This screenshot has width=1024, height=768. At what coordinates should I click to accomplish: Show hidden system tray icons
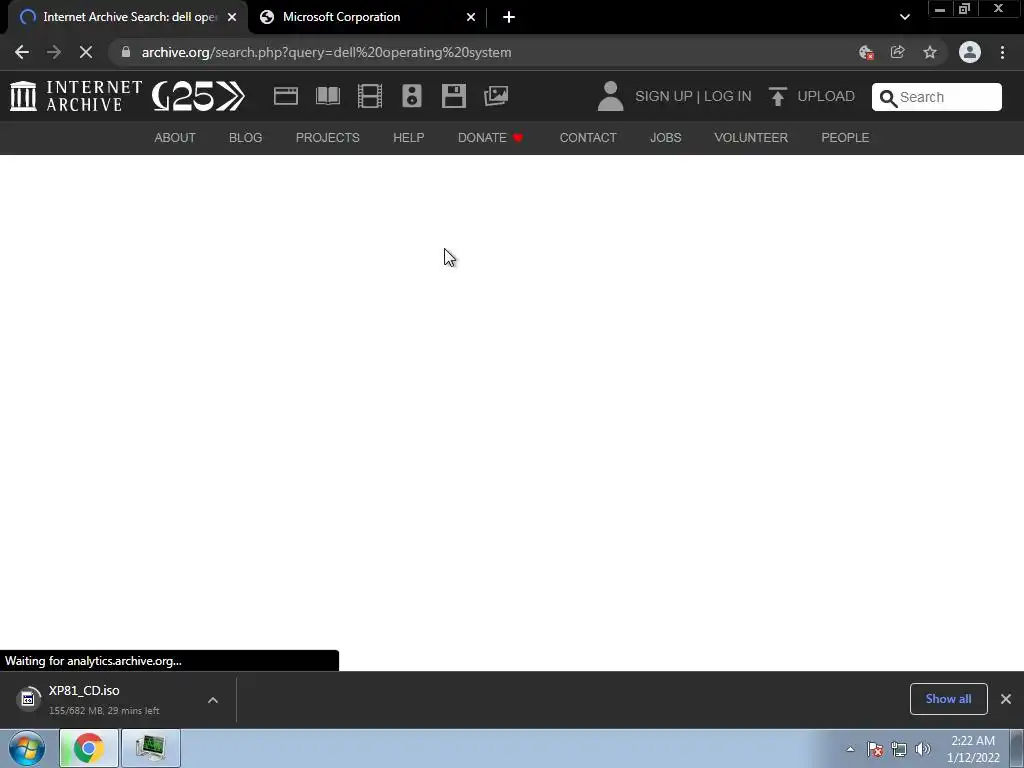tap(850, 749)
